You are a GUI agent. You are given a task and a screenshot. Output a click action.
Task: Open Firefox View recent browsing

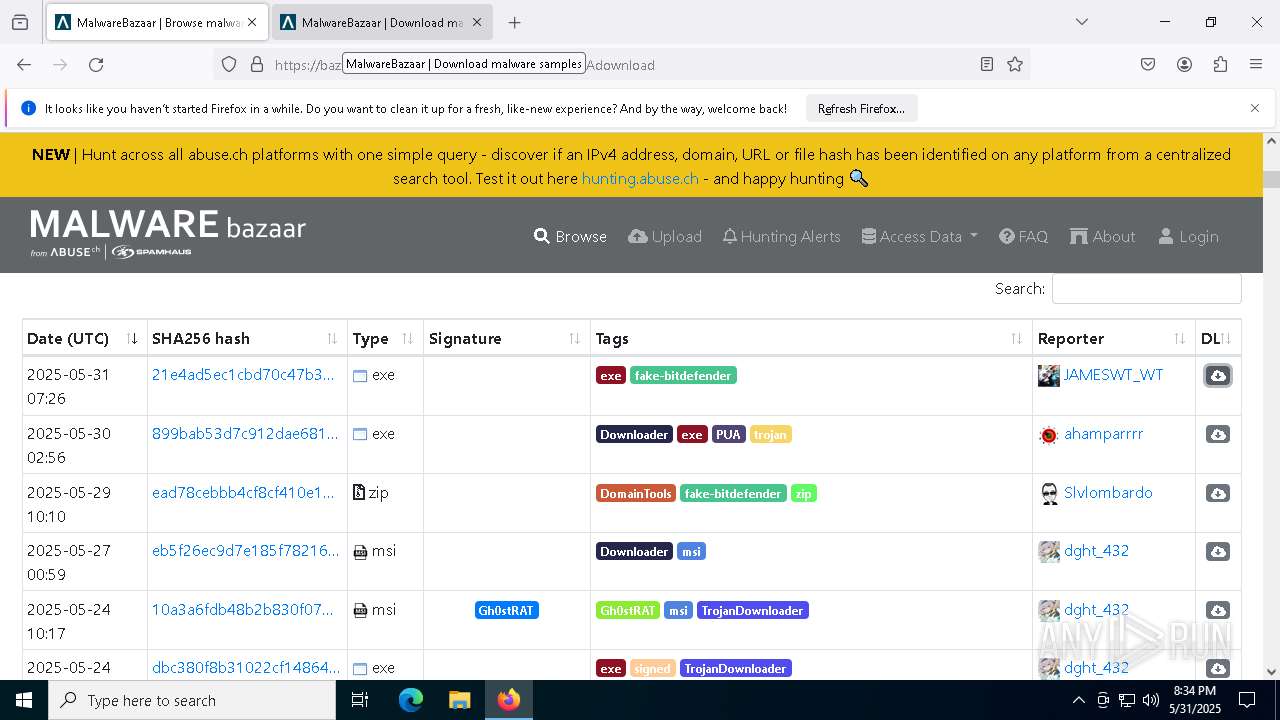tap(20, 22)
